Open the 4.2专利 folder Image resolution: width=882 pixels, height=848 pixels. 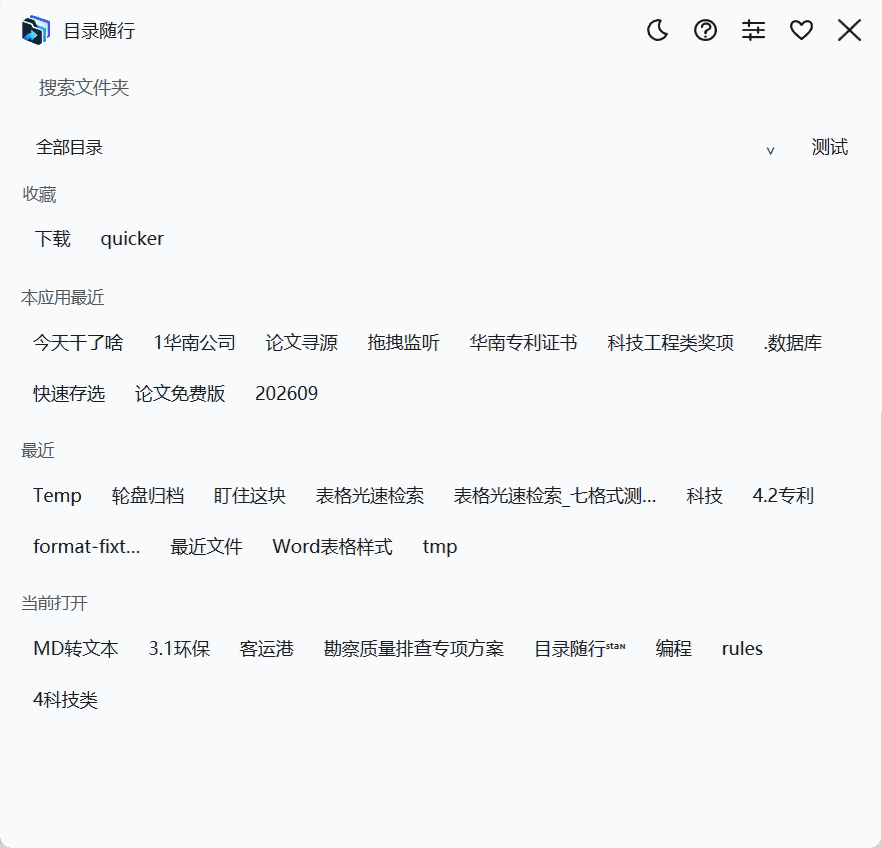pos(783,496)
